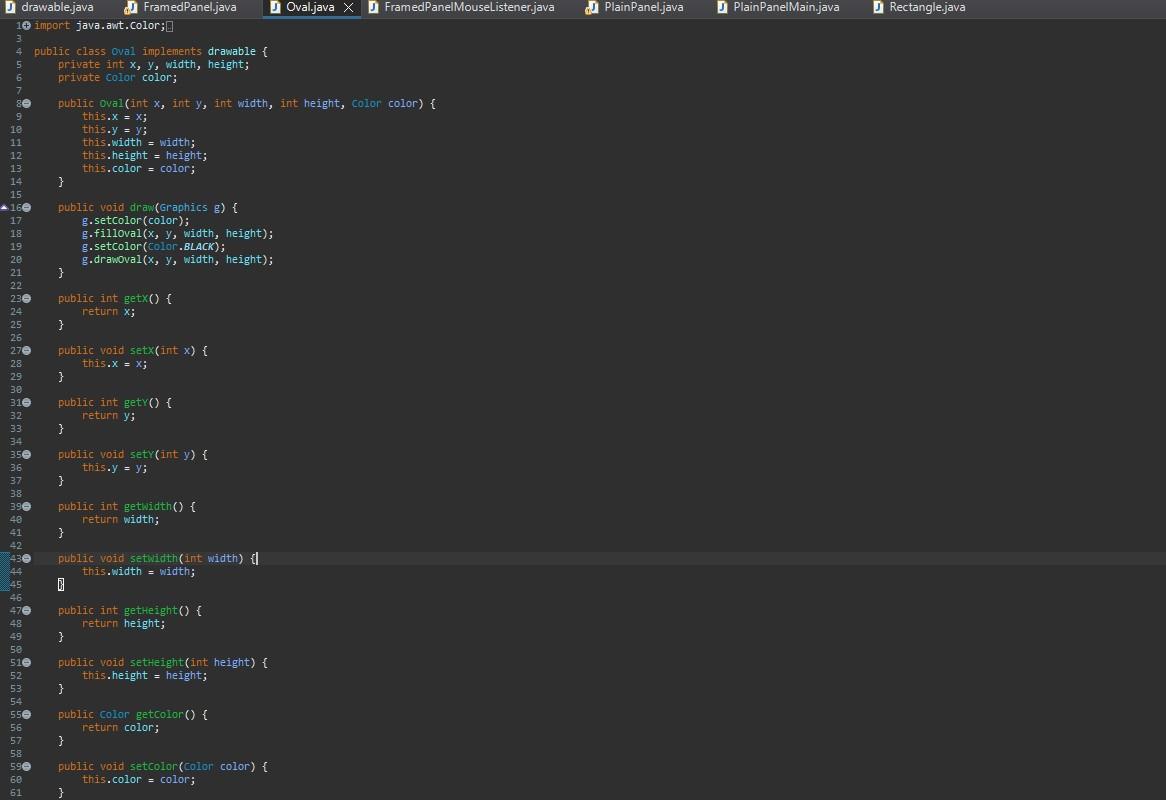The height and width of the screenshot is (800, 1166).
Task: Click the Java file icon on PlainPanel.java tab
Action: pyautogui.click(x=591, y=7)
